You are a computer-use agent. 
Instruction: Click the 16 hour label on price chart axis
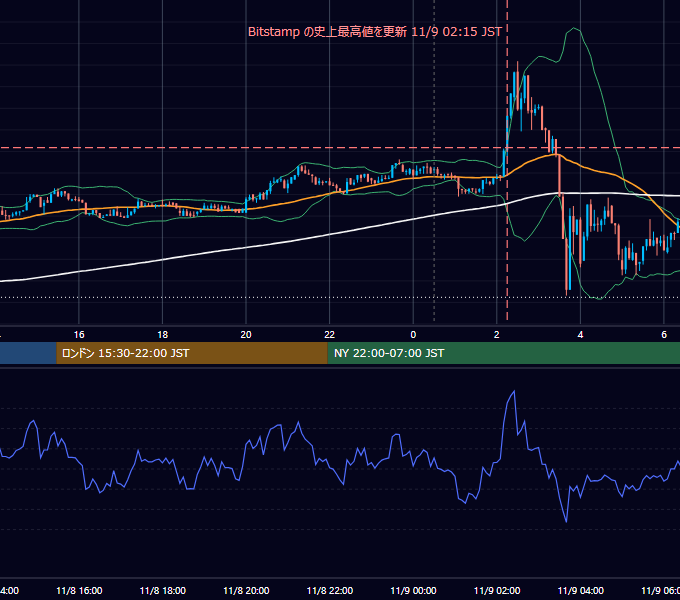79,334
